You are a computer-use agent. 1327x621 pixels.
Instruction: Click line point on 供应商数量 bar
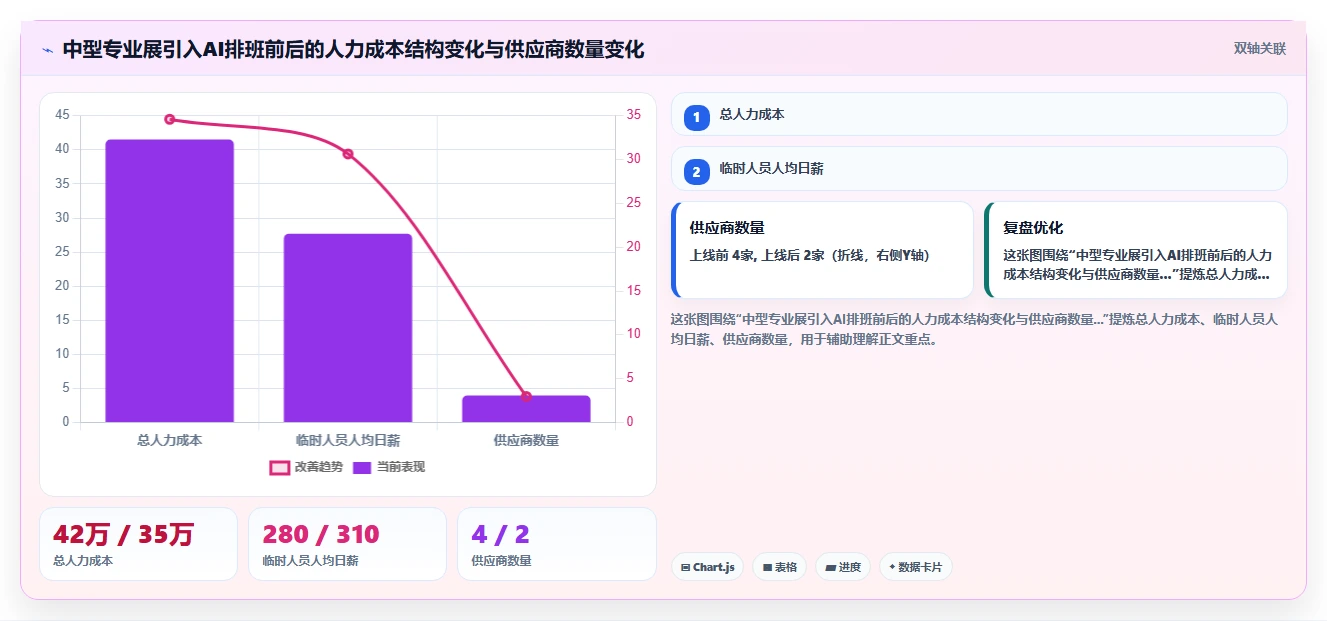pyautogui.click(x=526, y=397)
